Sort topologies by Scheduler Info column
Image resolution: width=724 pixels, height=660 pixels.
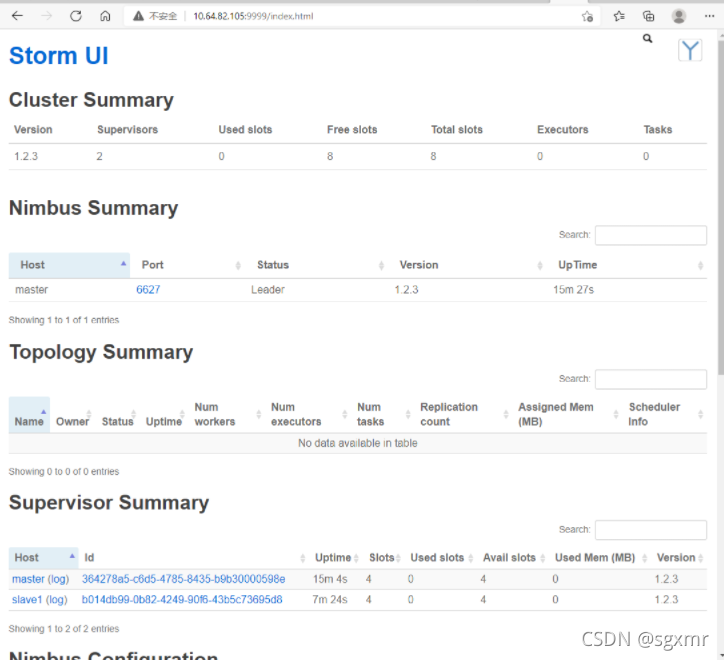[665, 414]
